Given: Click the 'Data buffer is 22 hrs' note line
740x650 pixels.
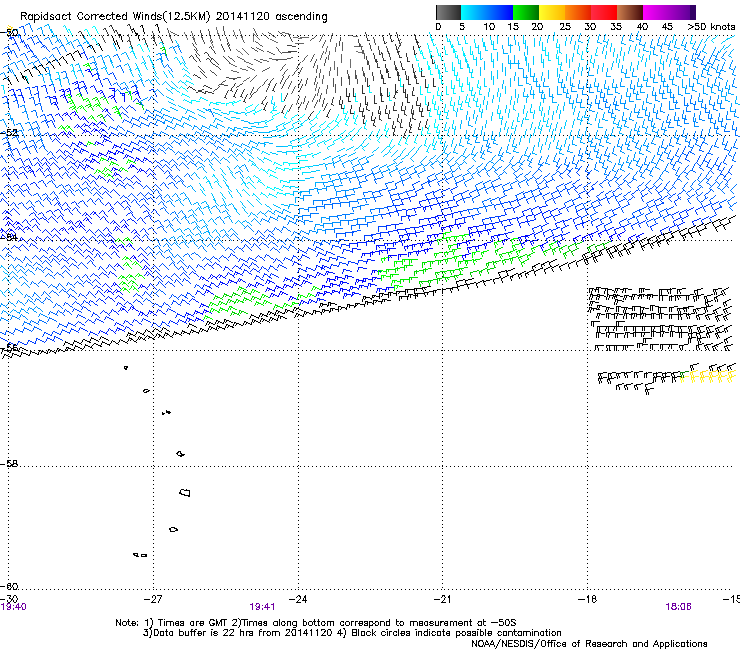Looking at the screenshot, I should click(352, 633).
